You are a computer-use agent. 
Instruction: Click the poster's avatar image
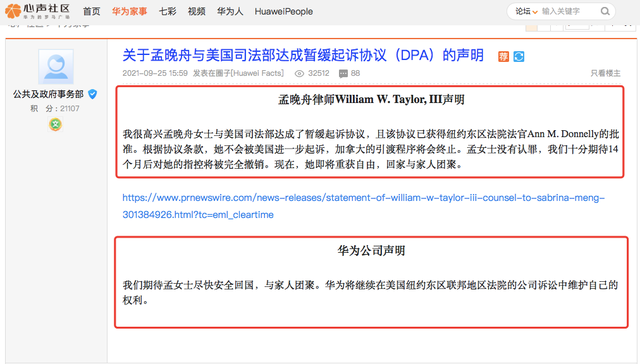(x=56, y=67)
